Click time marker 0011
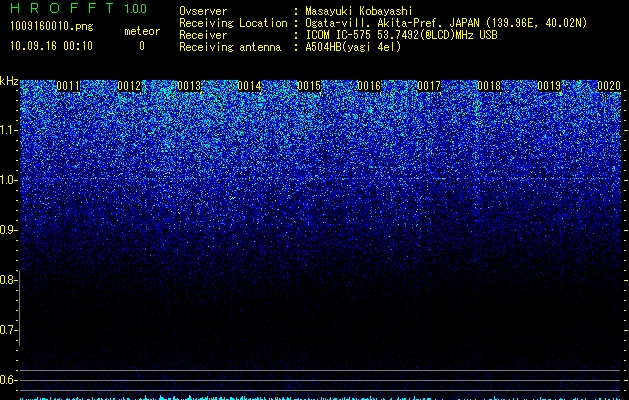Screen dimensions: 629x400 (68, 86)
